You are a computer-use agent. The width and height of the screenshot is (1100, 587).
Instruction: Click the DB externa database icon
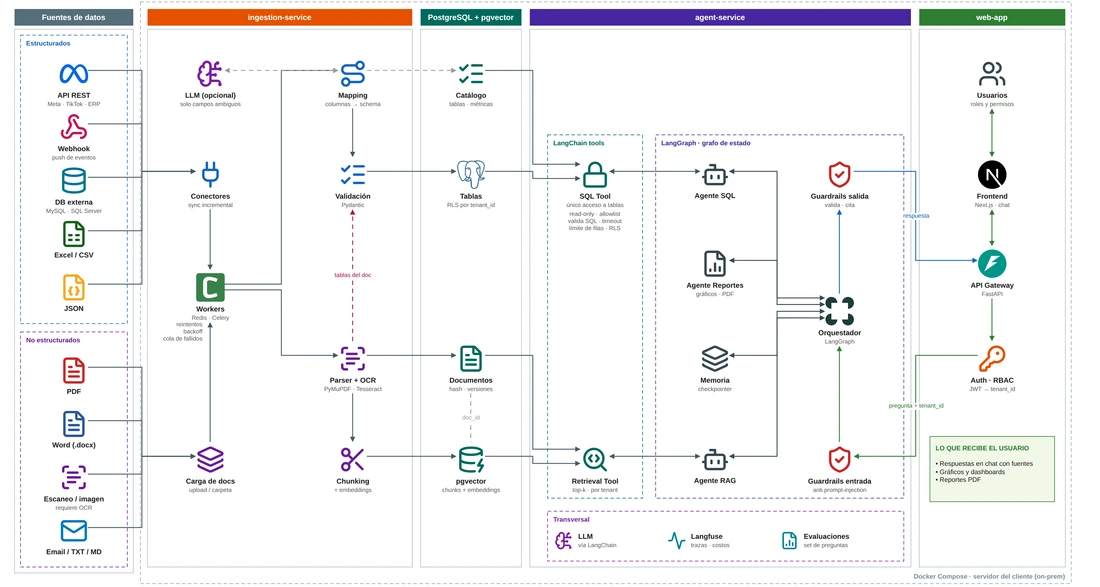point(74,180)
